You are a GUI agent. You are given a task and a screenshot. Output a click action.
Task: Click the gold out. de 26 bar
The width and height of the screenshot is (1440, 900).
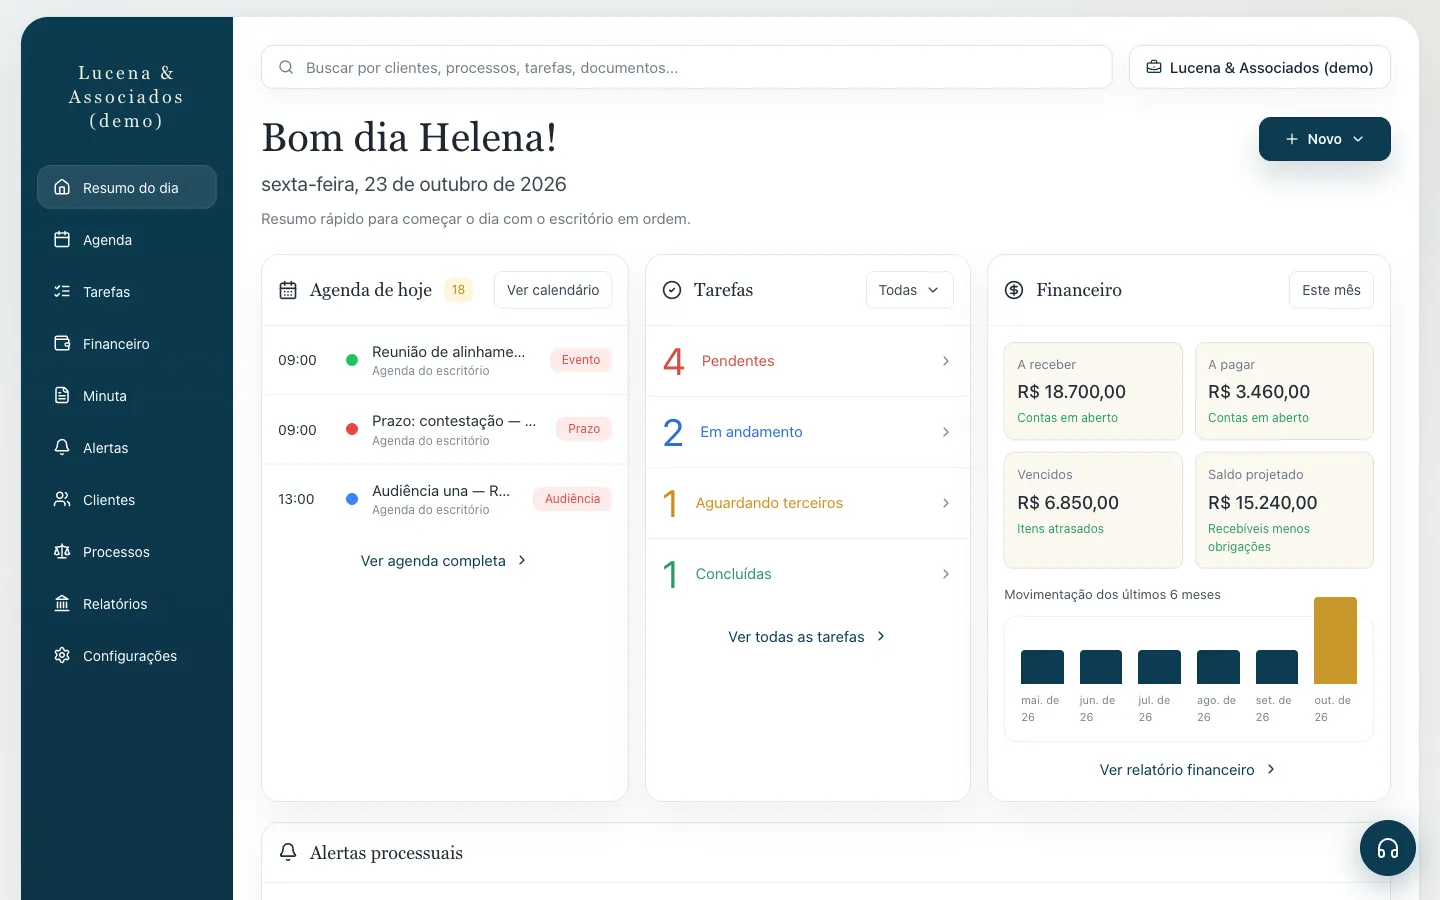(1335, 640)
